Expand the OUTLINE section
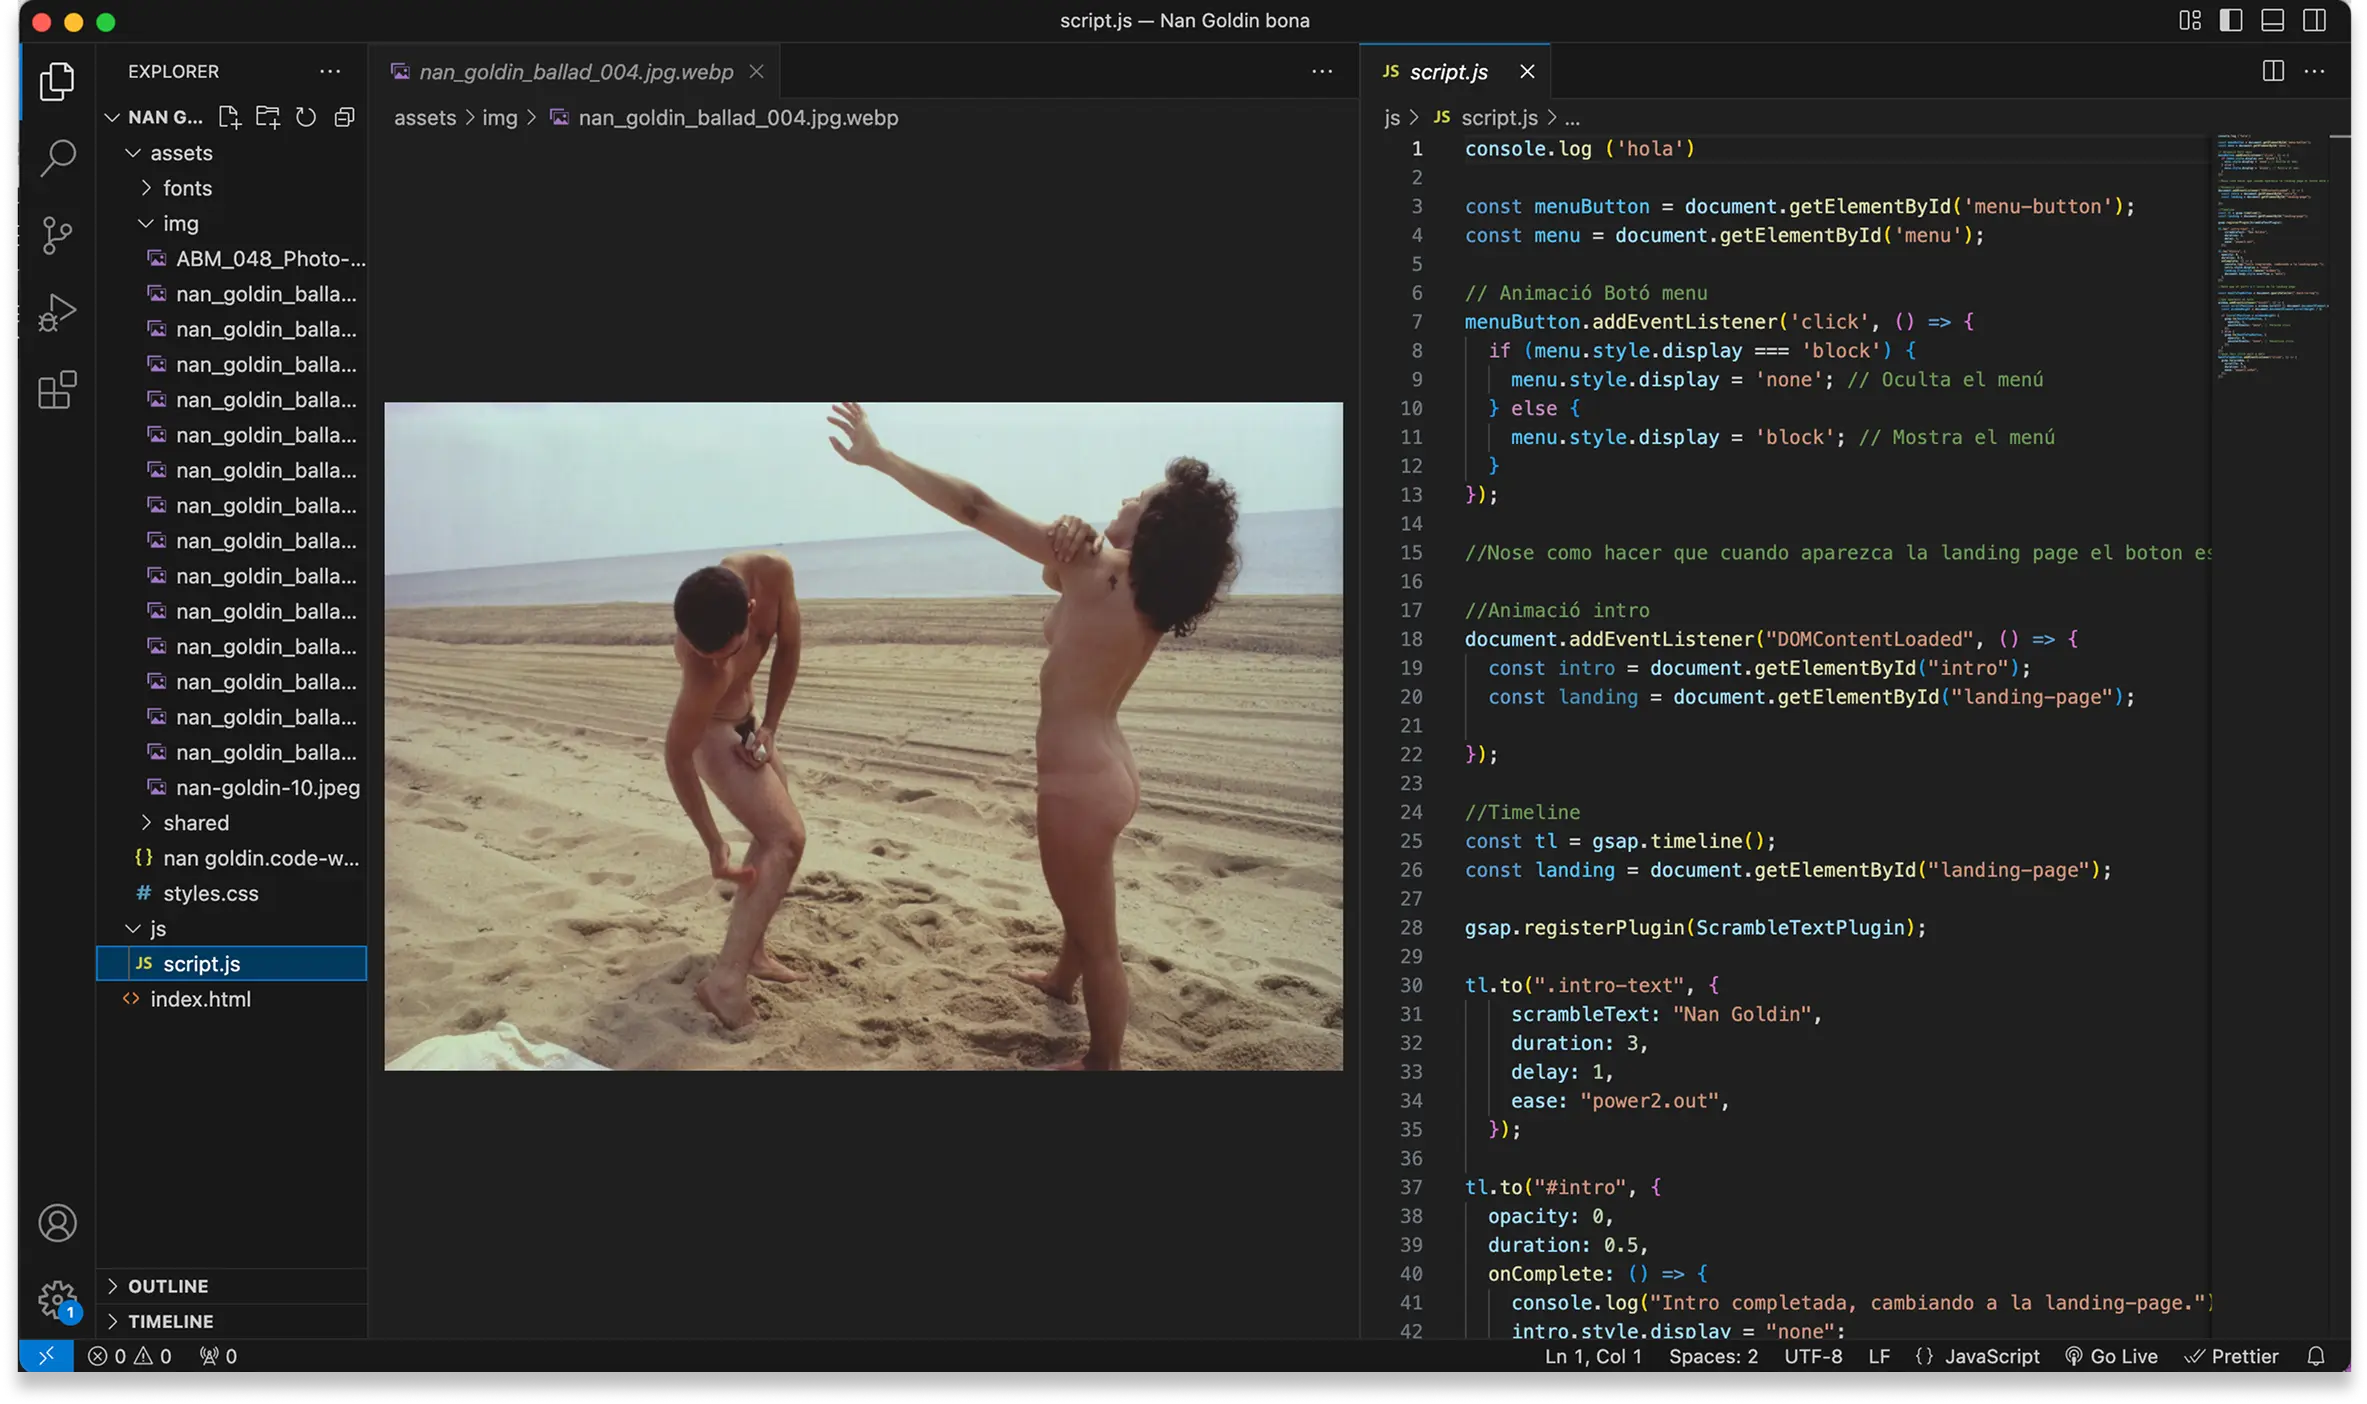This screenshot has width=2367, height=1404. (232, 1286)
